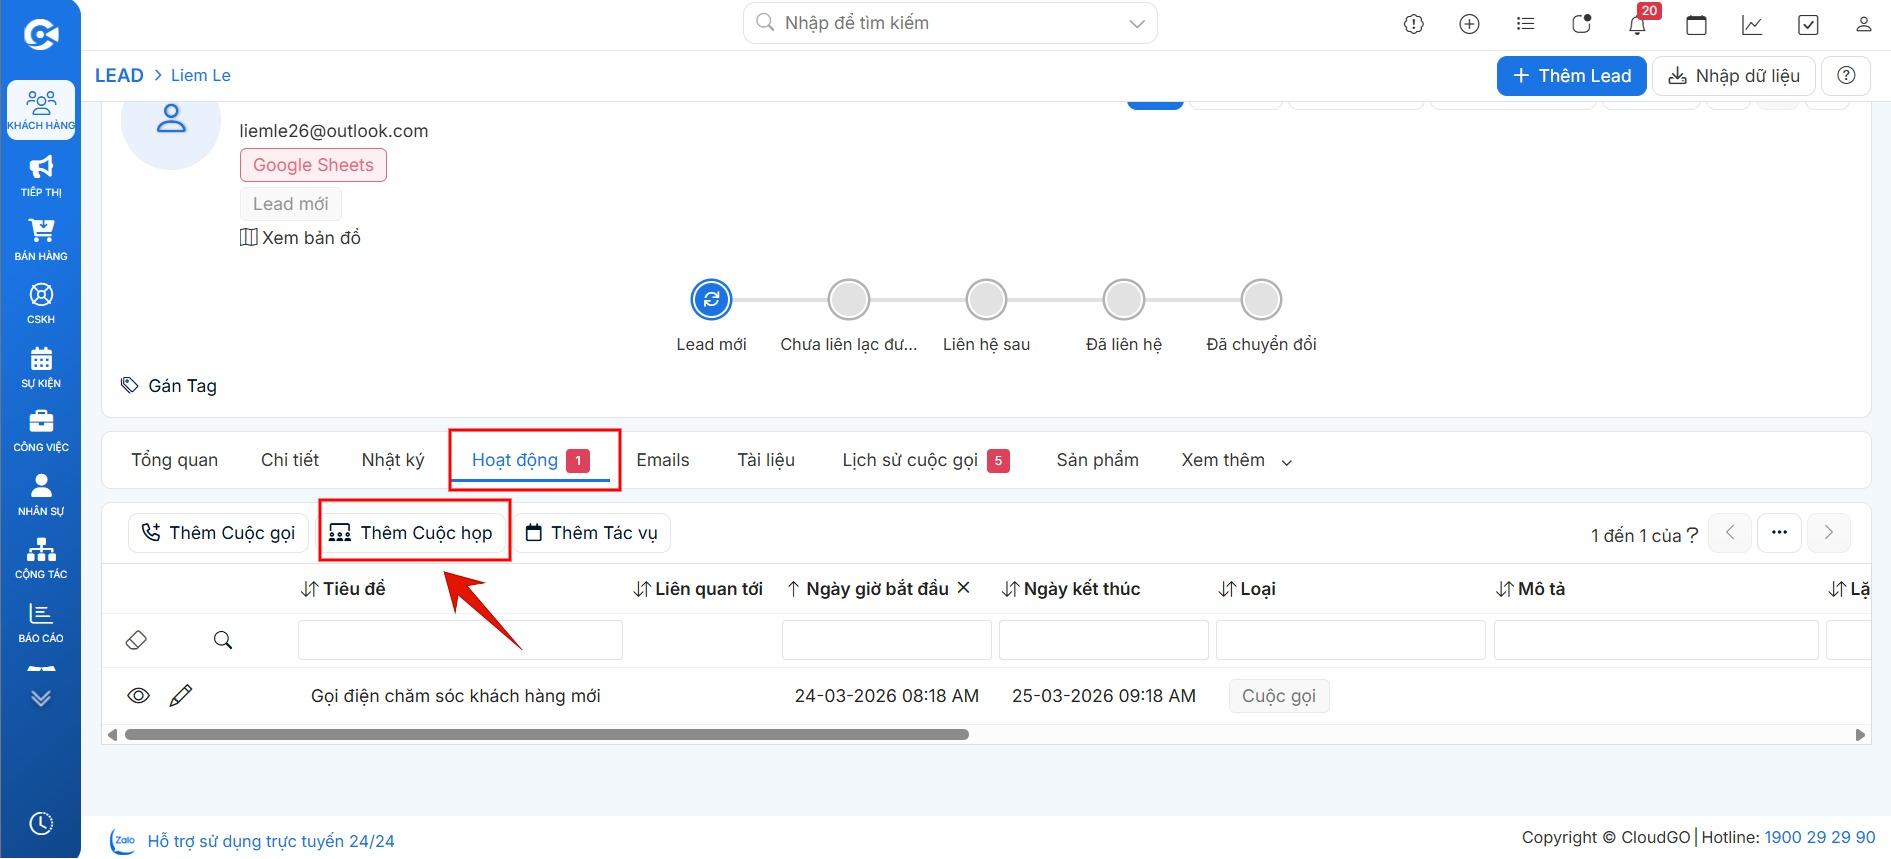The image size is (1891, 859).
Task: Open Sự Kiện events module
Action: click(x=41, y=367)
